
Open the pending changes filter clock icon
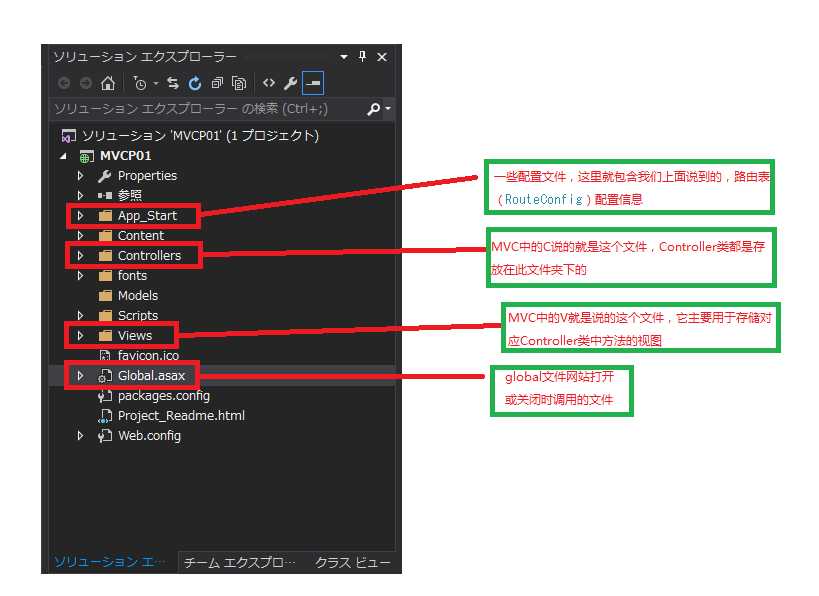[139, 83]
